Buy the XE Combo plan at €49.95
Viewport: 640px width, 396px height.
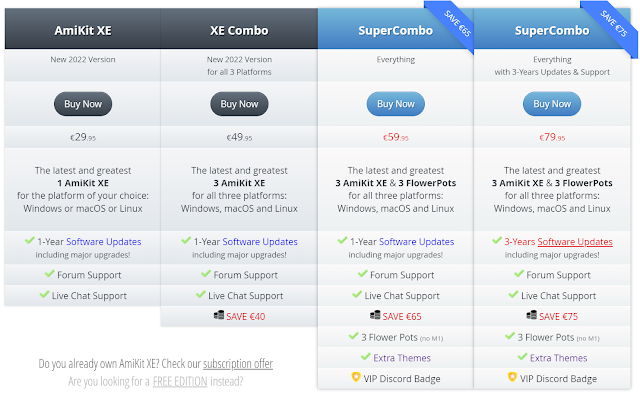click(x=239, y=104)
